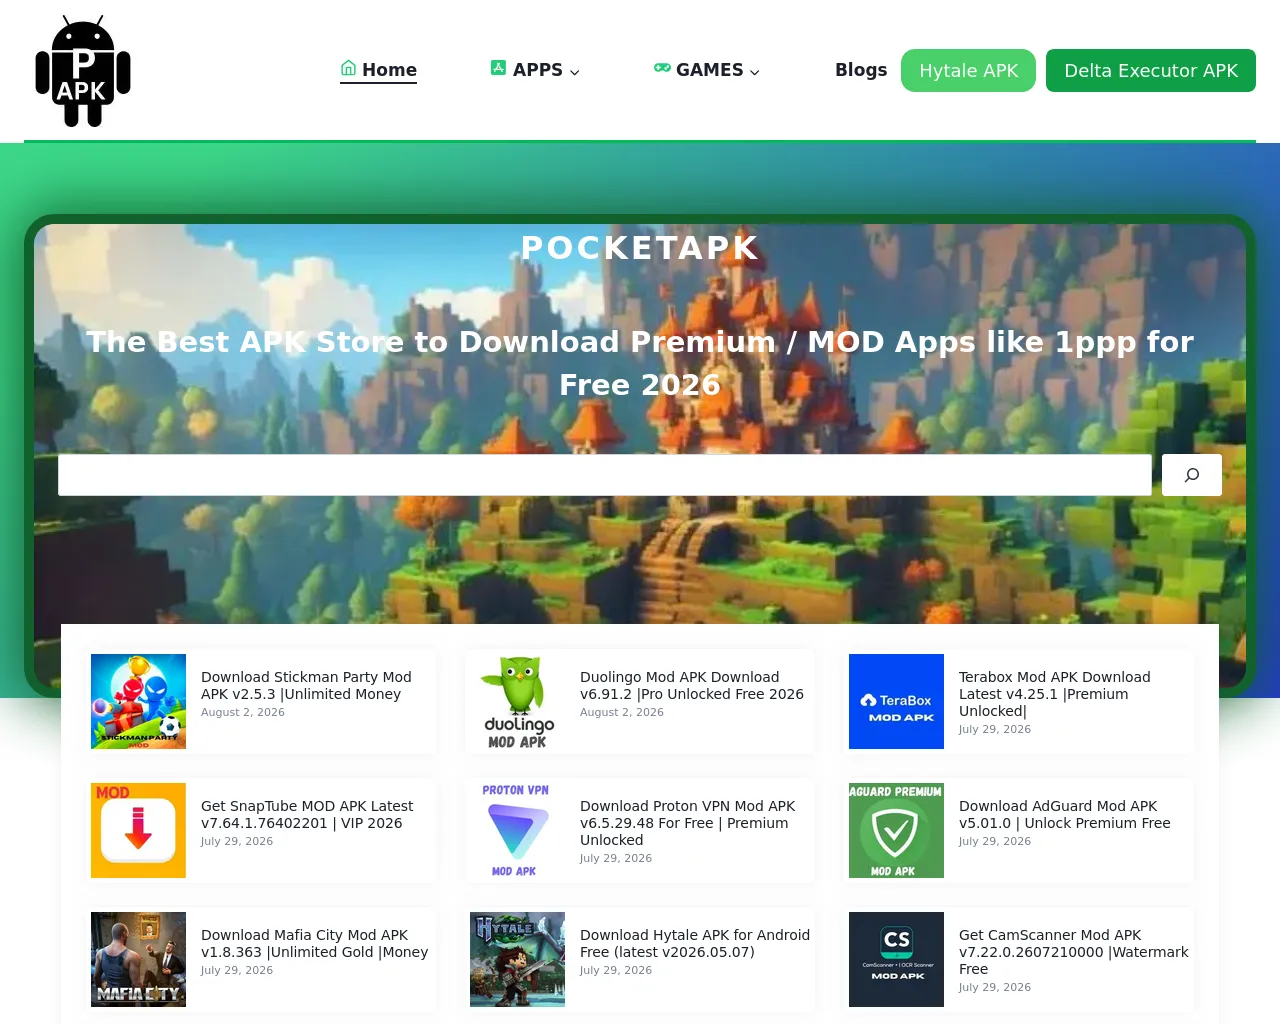Click the GAMES controller icon
1280x1024 pixels.
point(662,68)
